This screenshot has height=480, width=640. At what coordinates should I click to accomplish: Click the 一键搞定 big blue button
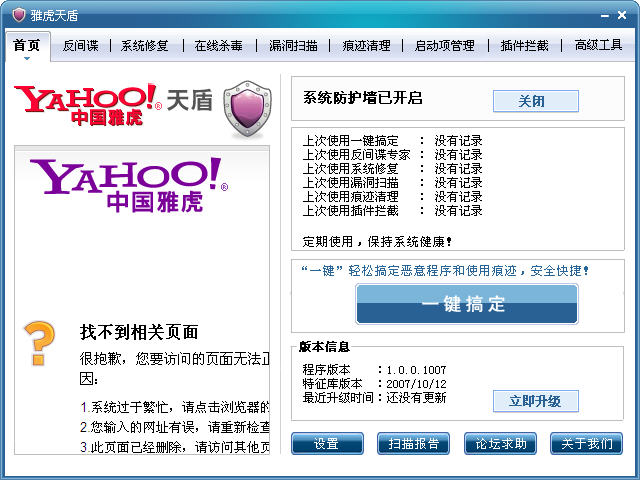(x=467, y=304)
